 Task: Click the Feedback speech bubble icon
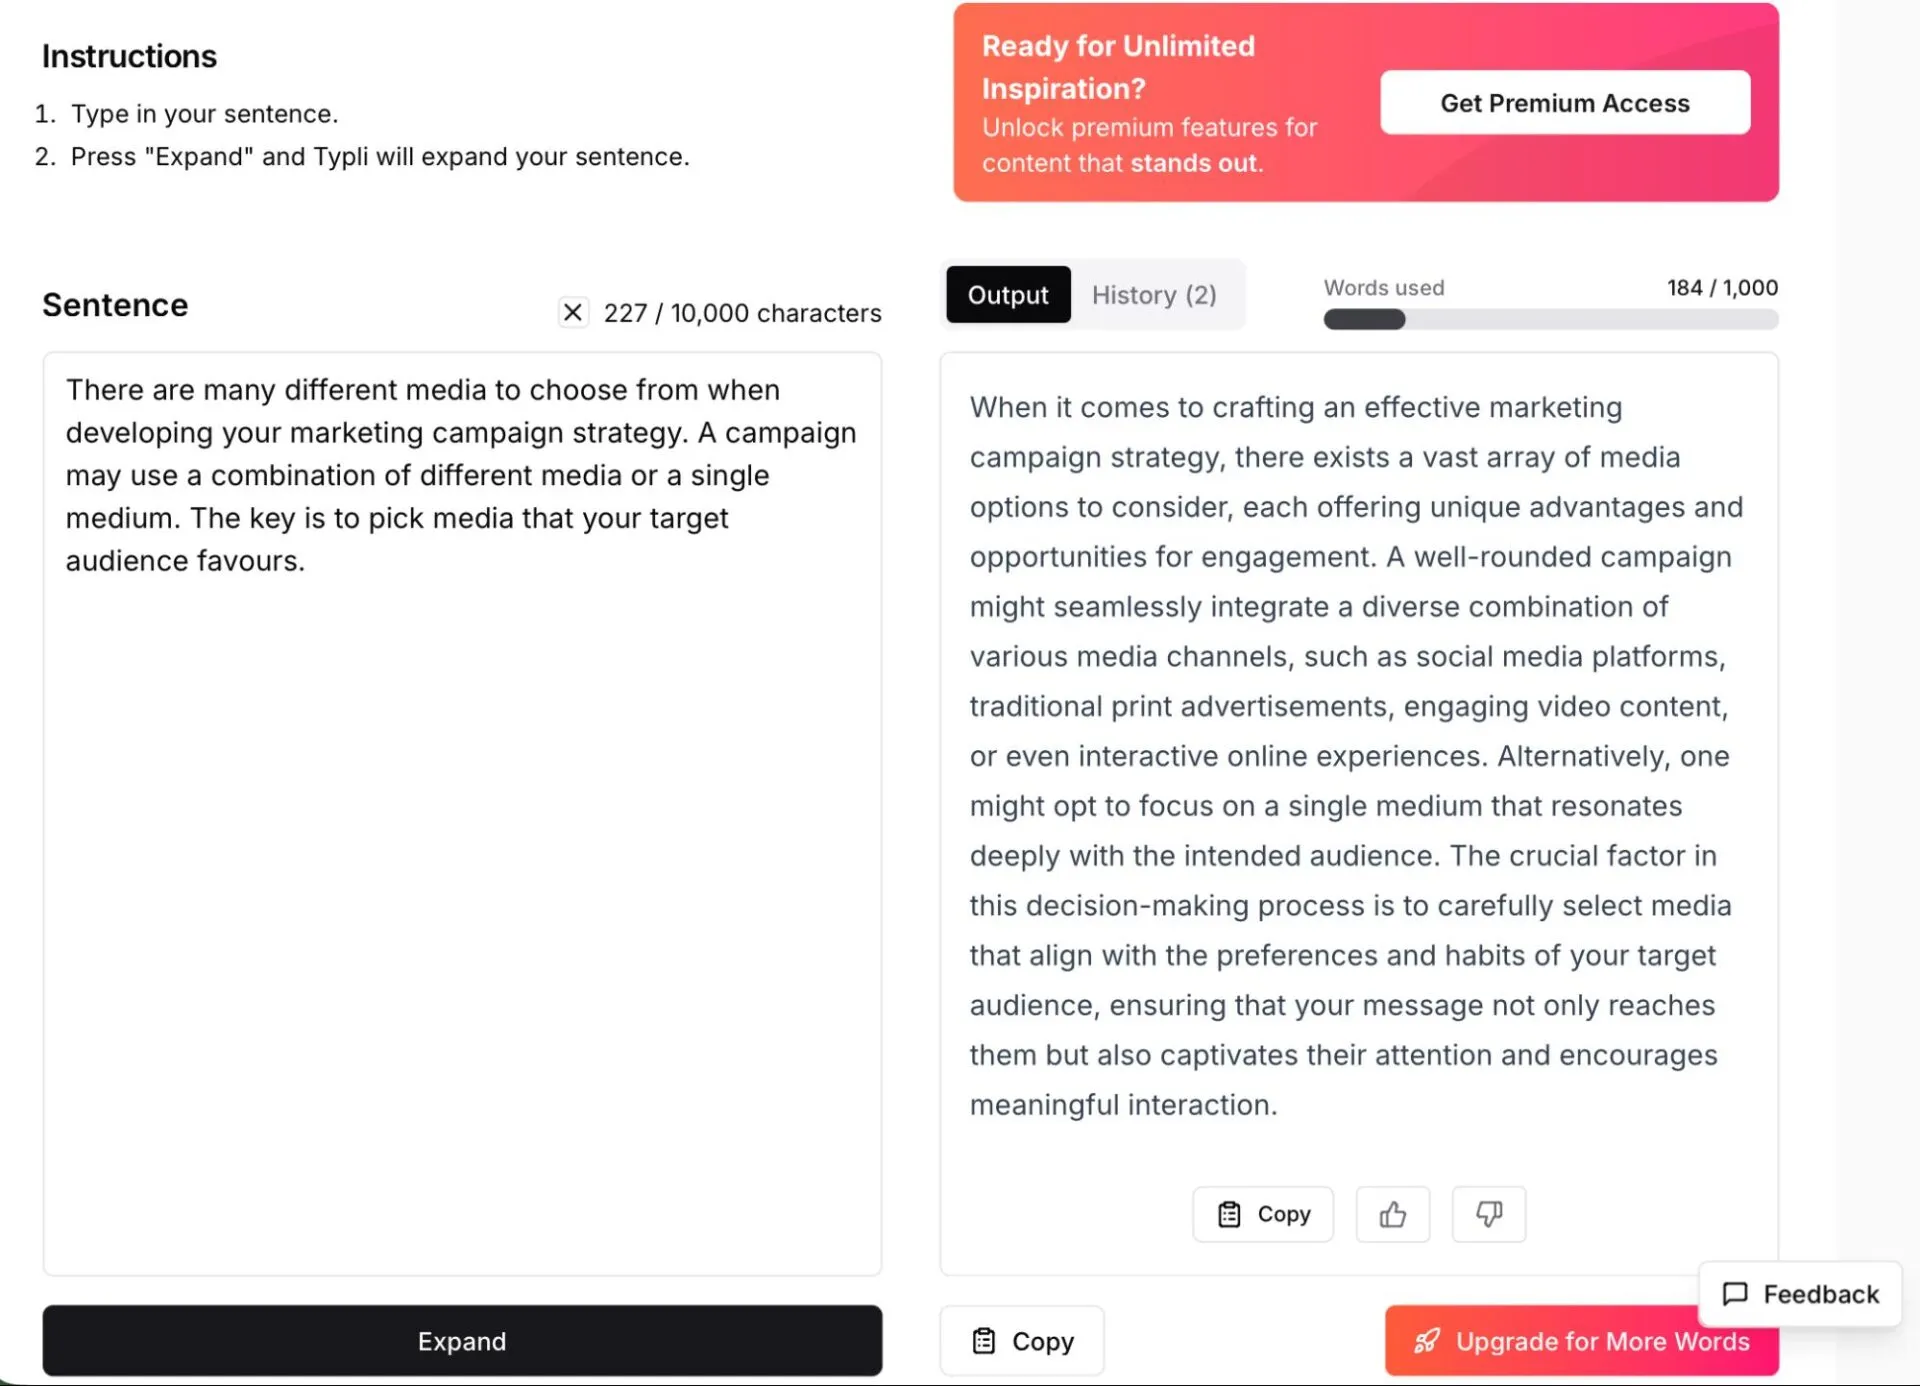point(1735,1294)
